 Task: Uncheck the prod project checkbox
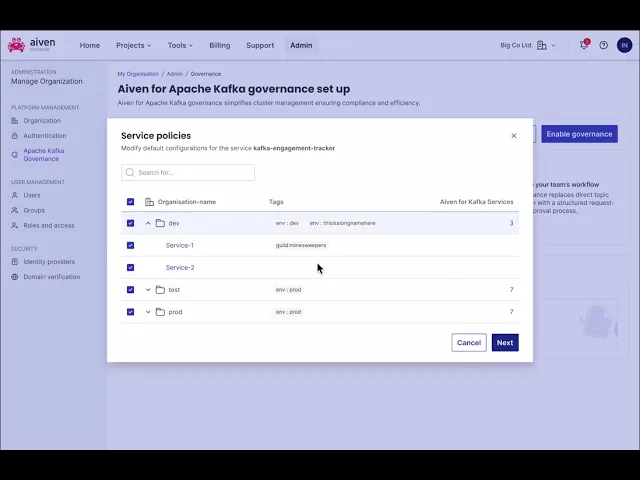pyautogui.click(x=130, y=312)
